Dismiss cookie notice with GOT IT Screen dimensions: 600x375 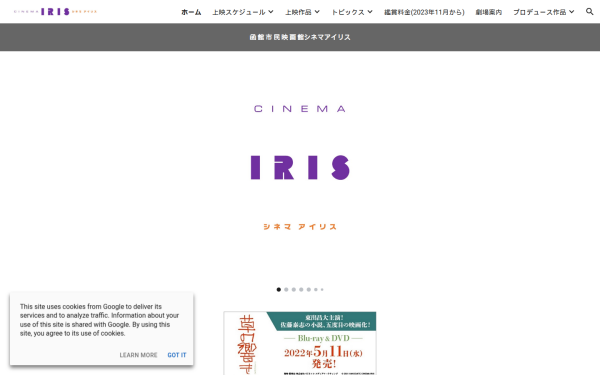[x=177, y=355]
